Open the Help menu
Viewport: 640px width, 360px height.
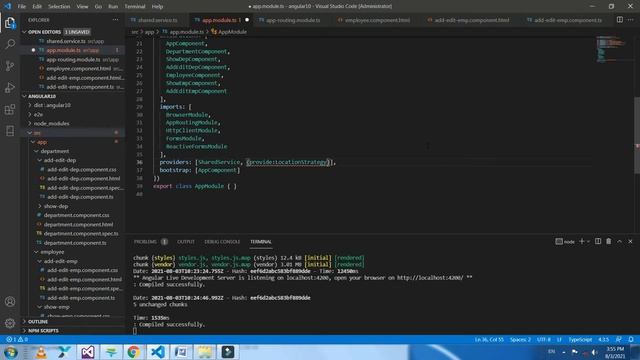(x=157, y=7)
